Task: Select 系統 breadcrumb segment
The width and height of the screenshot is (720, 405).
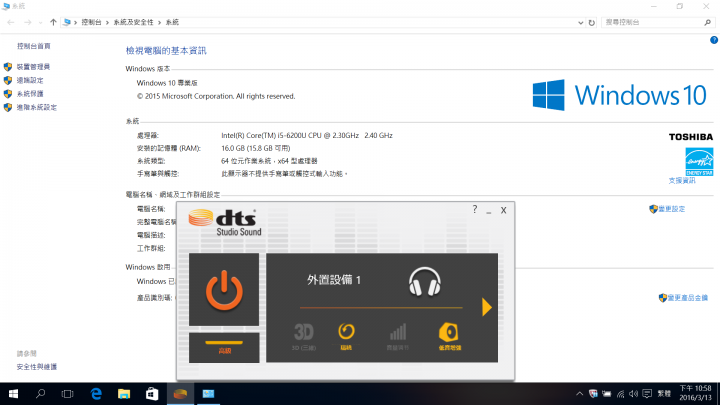Action: coord(172,22)
